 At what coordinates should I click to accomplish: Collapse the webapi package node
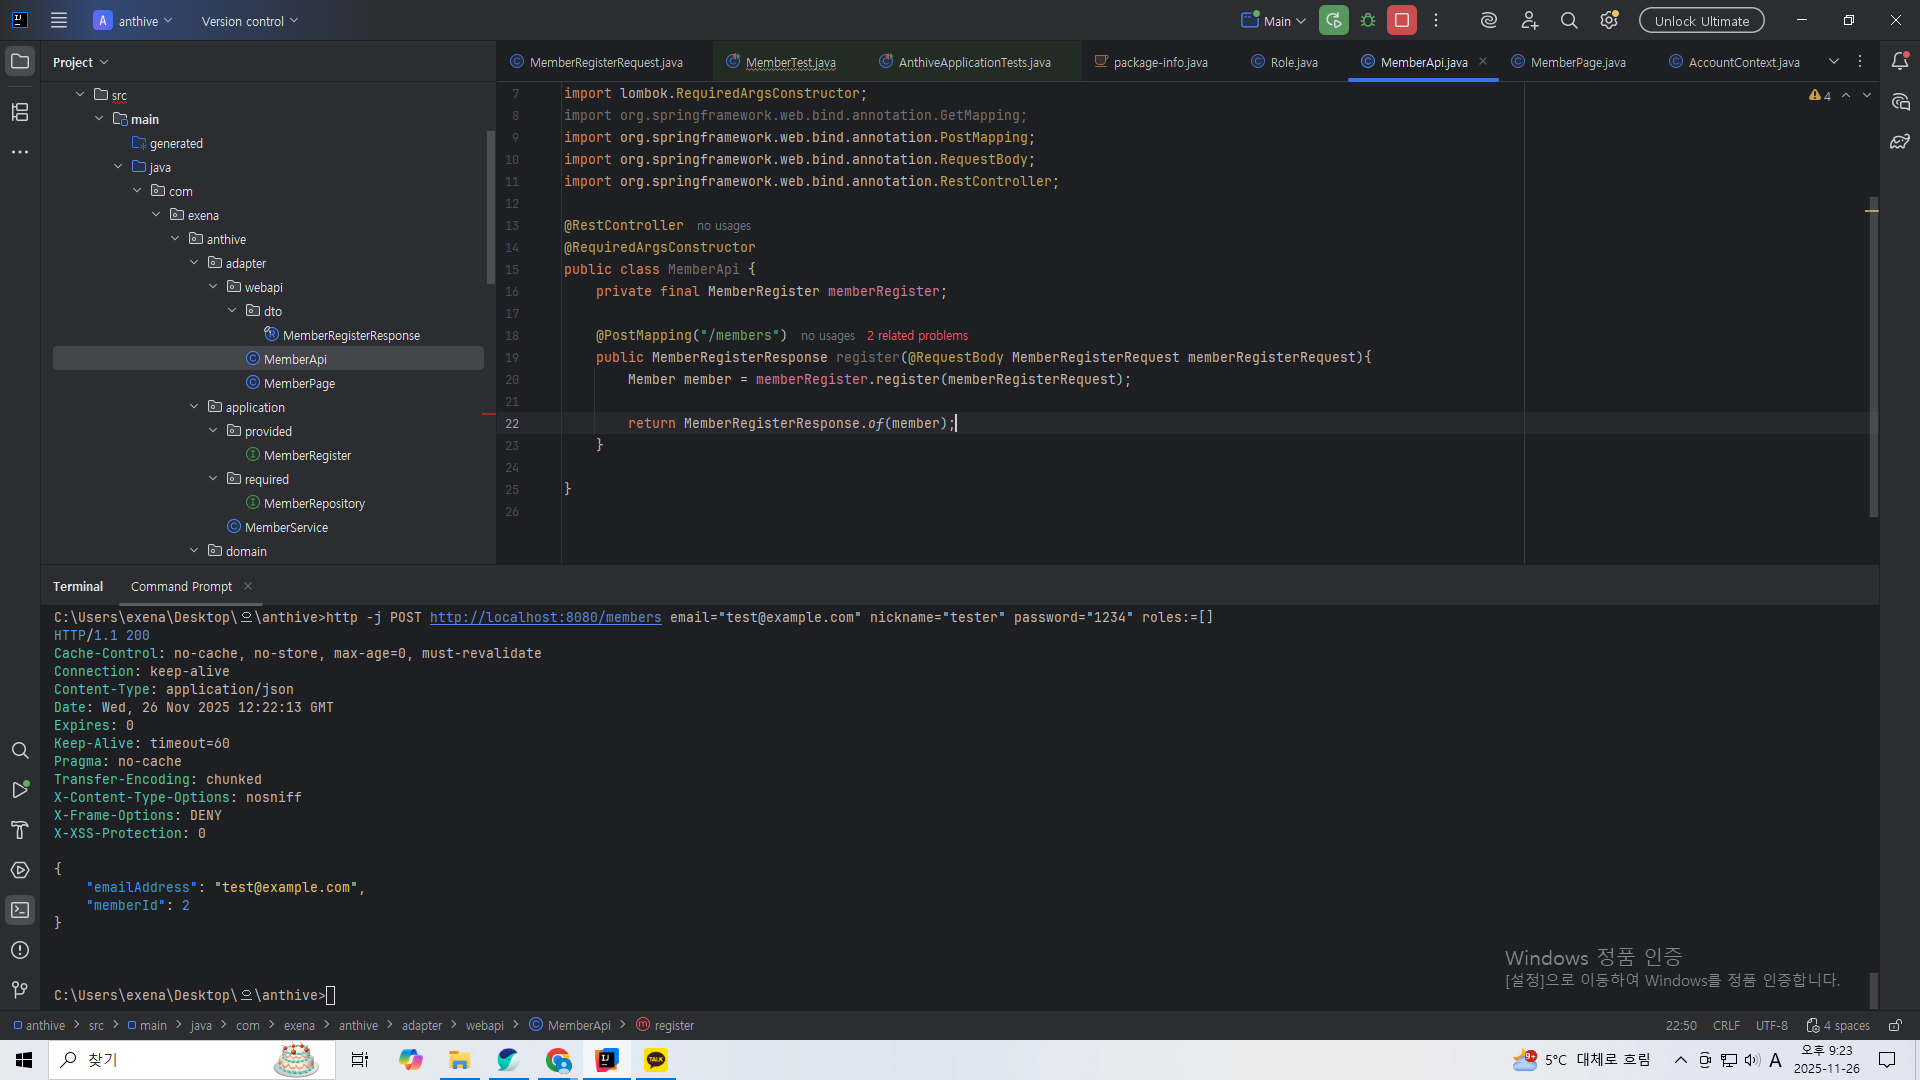pyautogui.click(x=213, y=287)
